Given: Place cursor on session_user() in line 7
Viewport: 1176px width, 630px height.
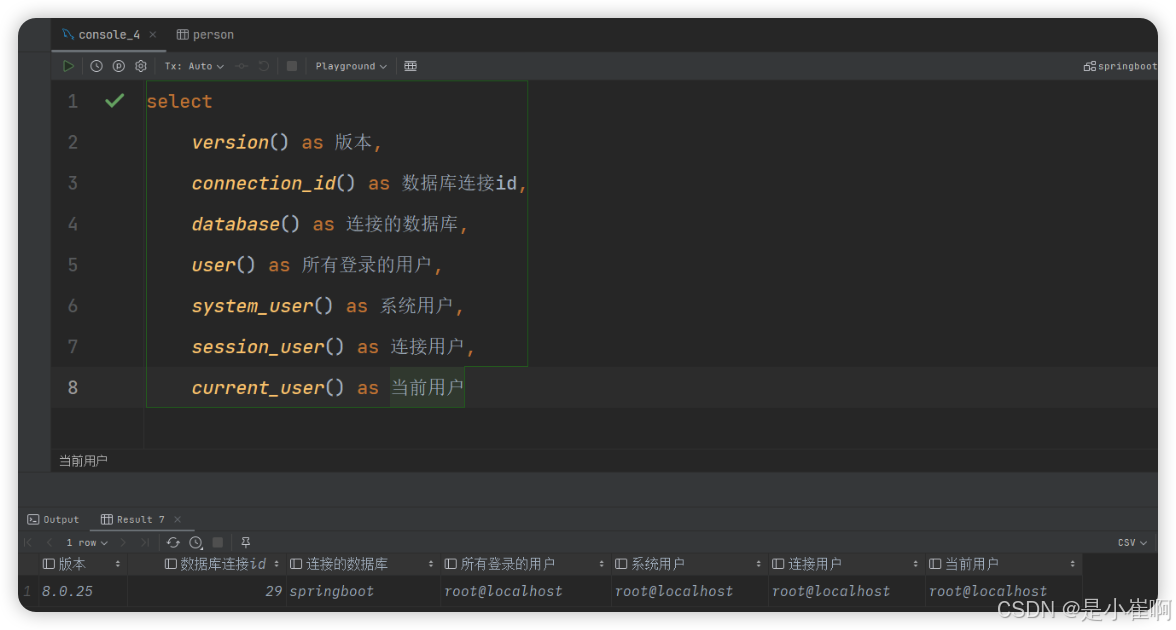Looking at the screenshot, I should [x=268, y=346].
